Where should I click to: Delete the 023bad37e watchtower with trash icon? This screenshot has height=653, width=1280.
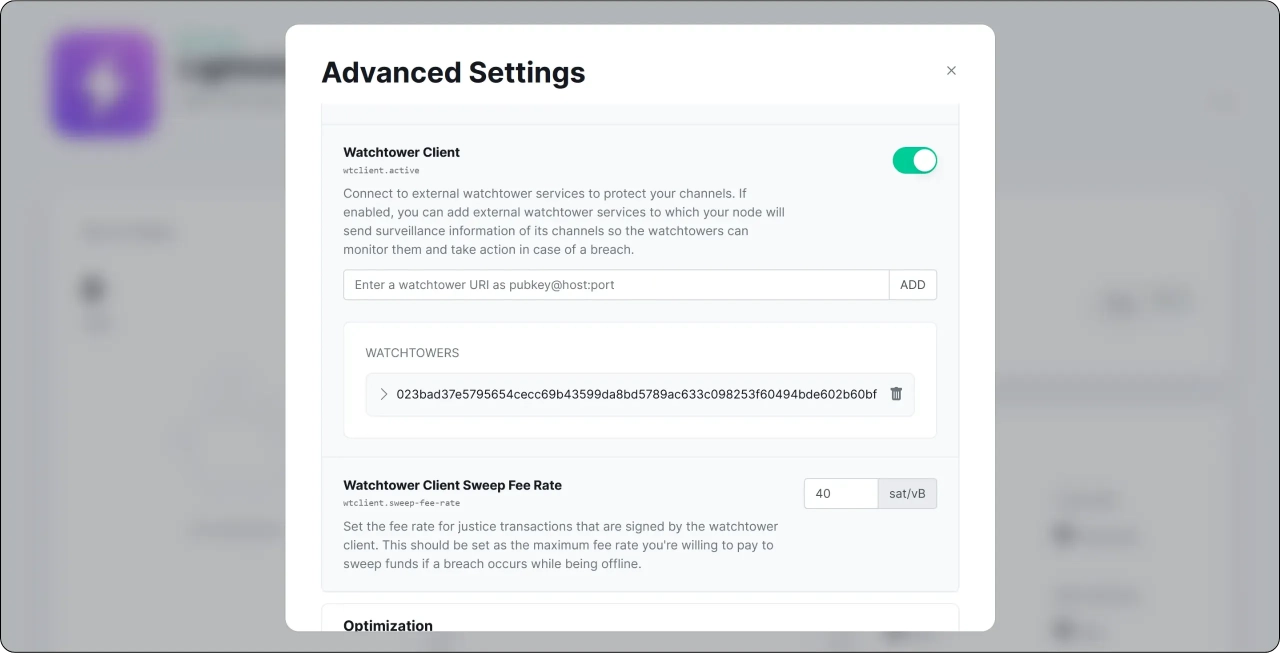pyautogui.click(x=896, y=394)
